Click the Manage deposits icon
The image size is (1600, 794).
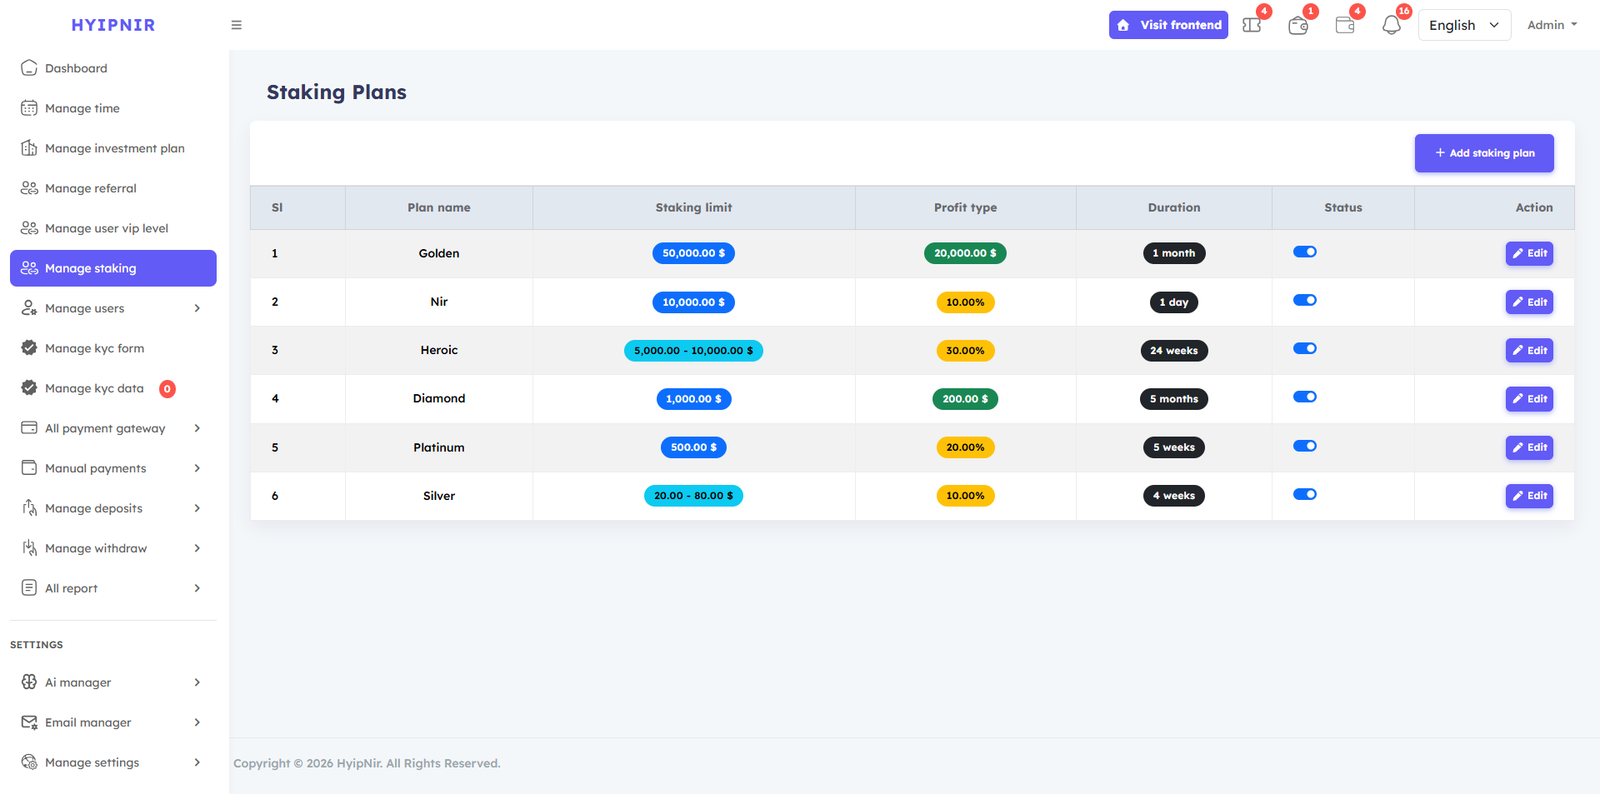pos(29,508)
